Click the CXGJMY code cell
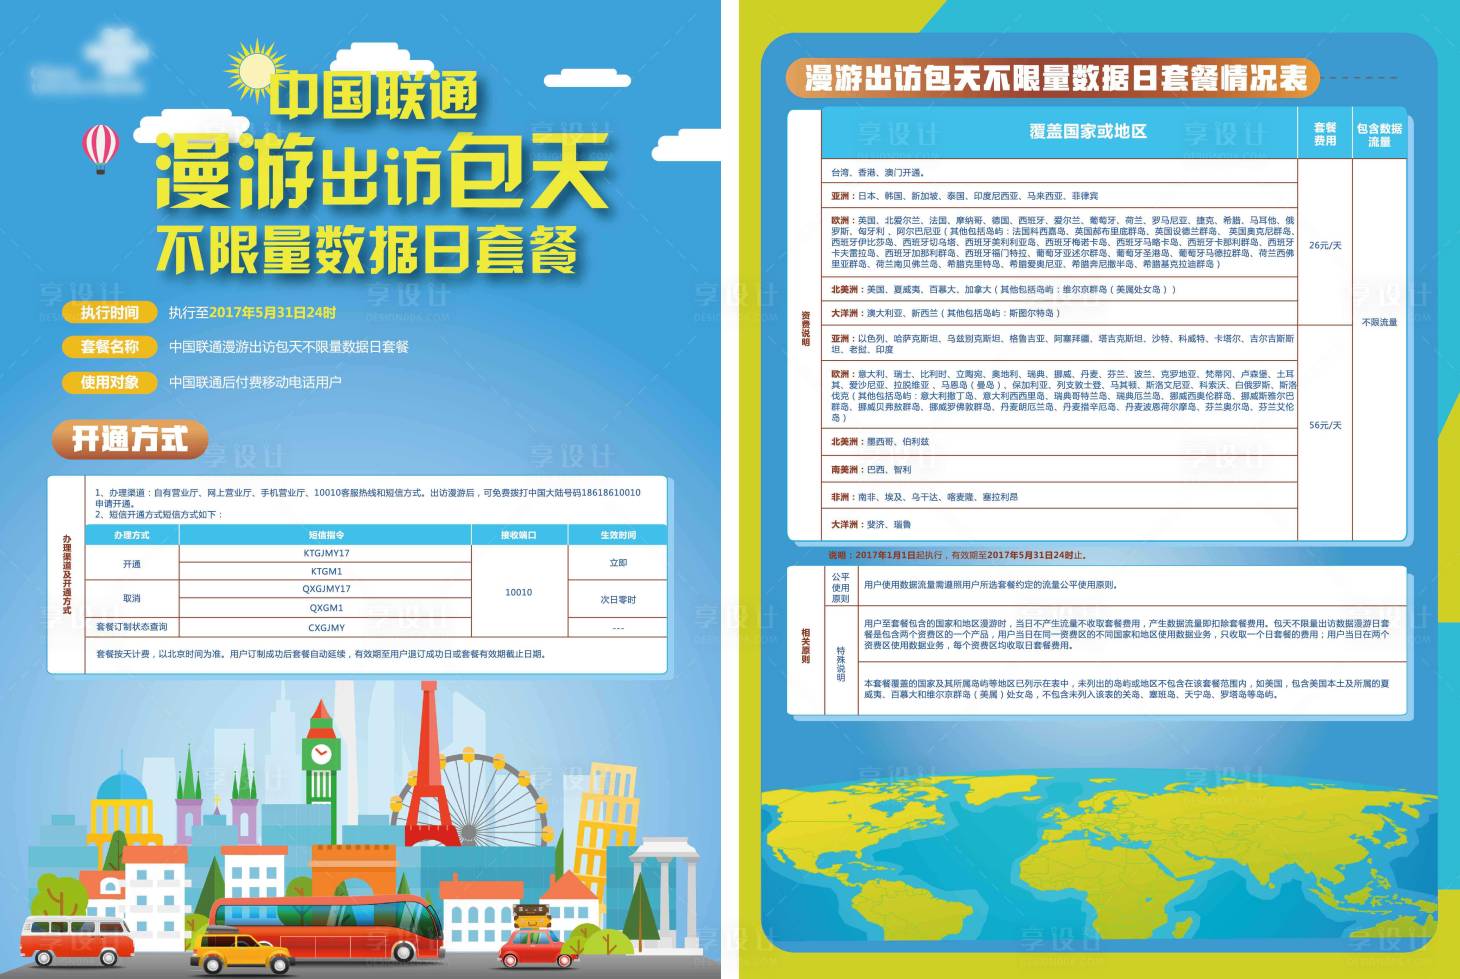This screenshot has width=1460, height=979. [326, 628]
